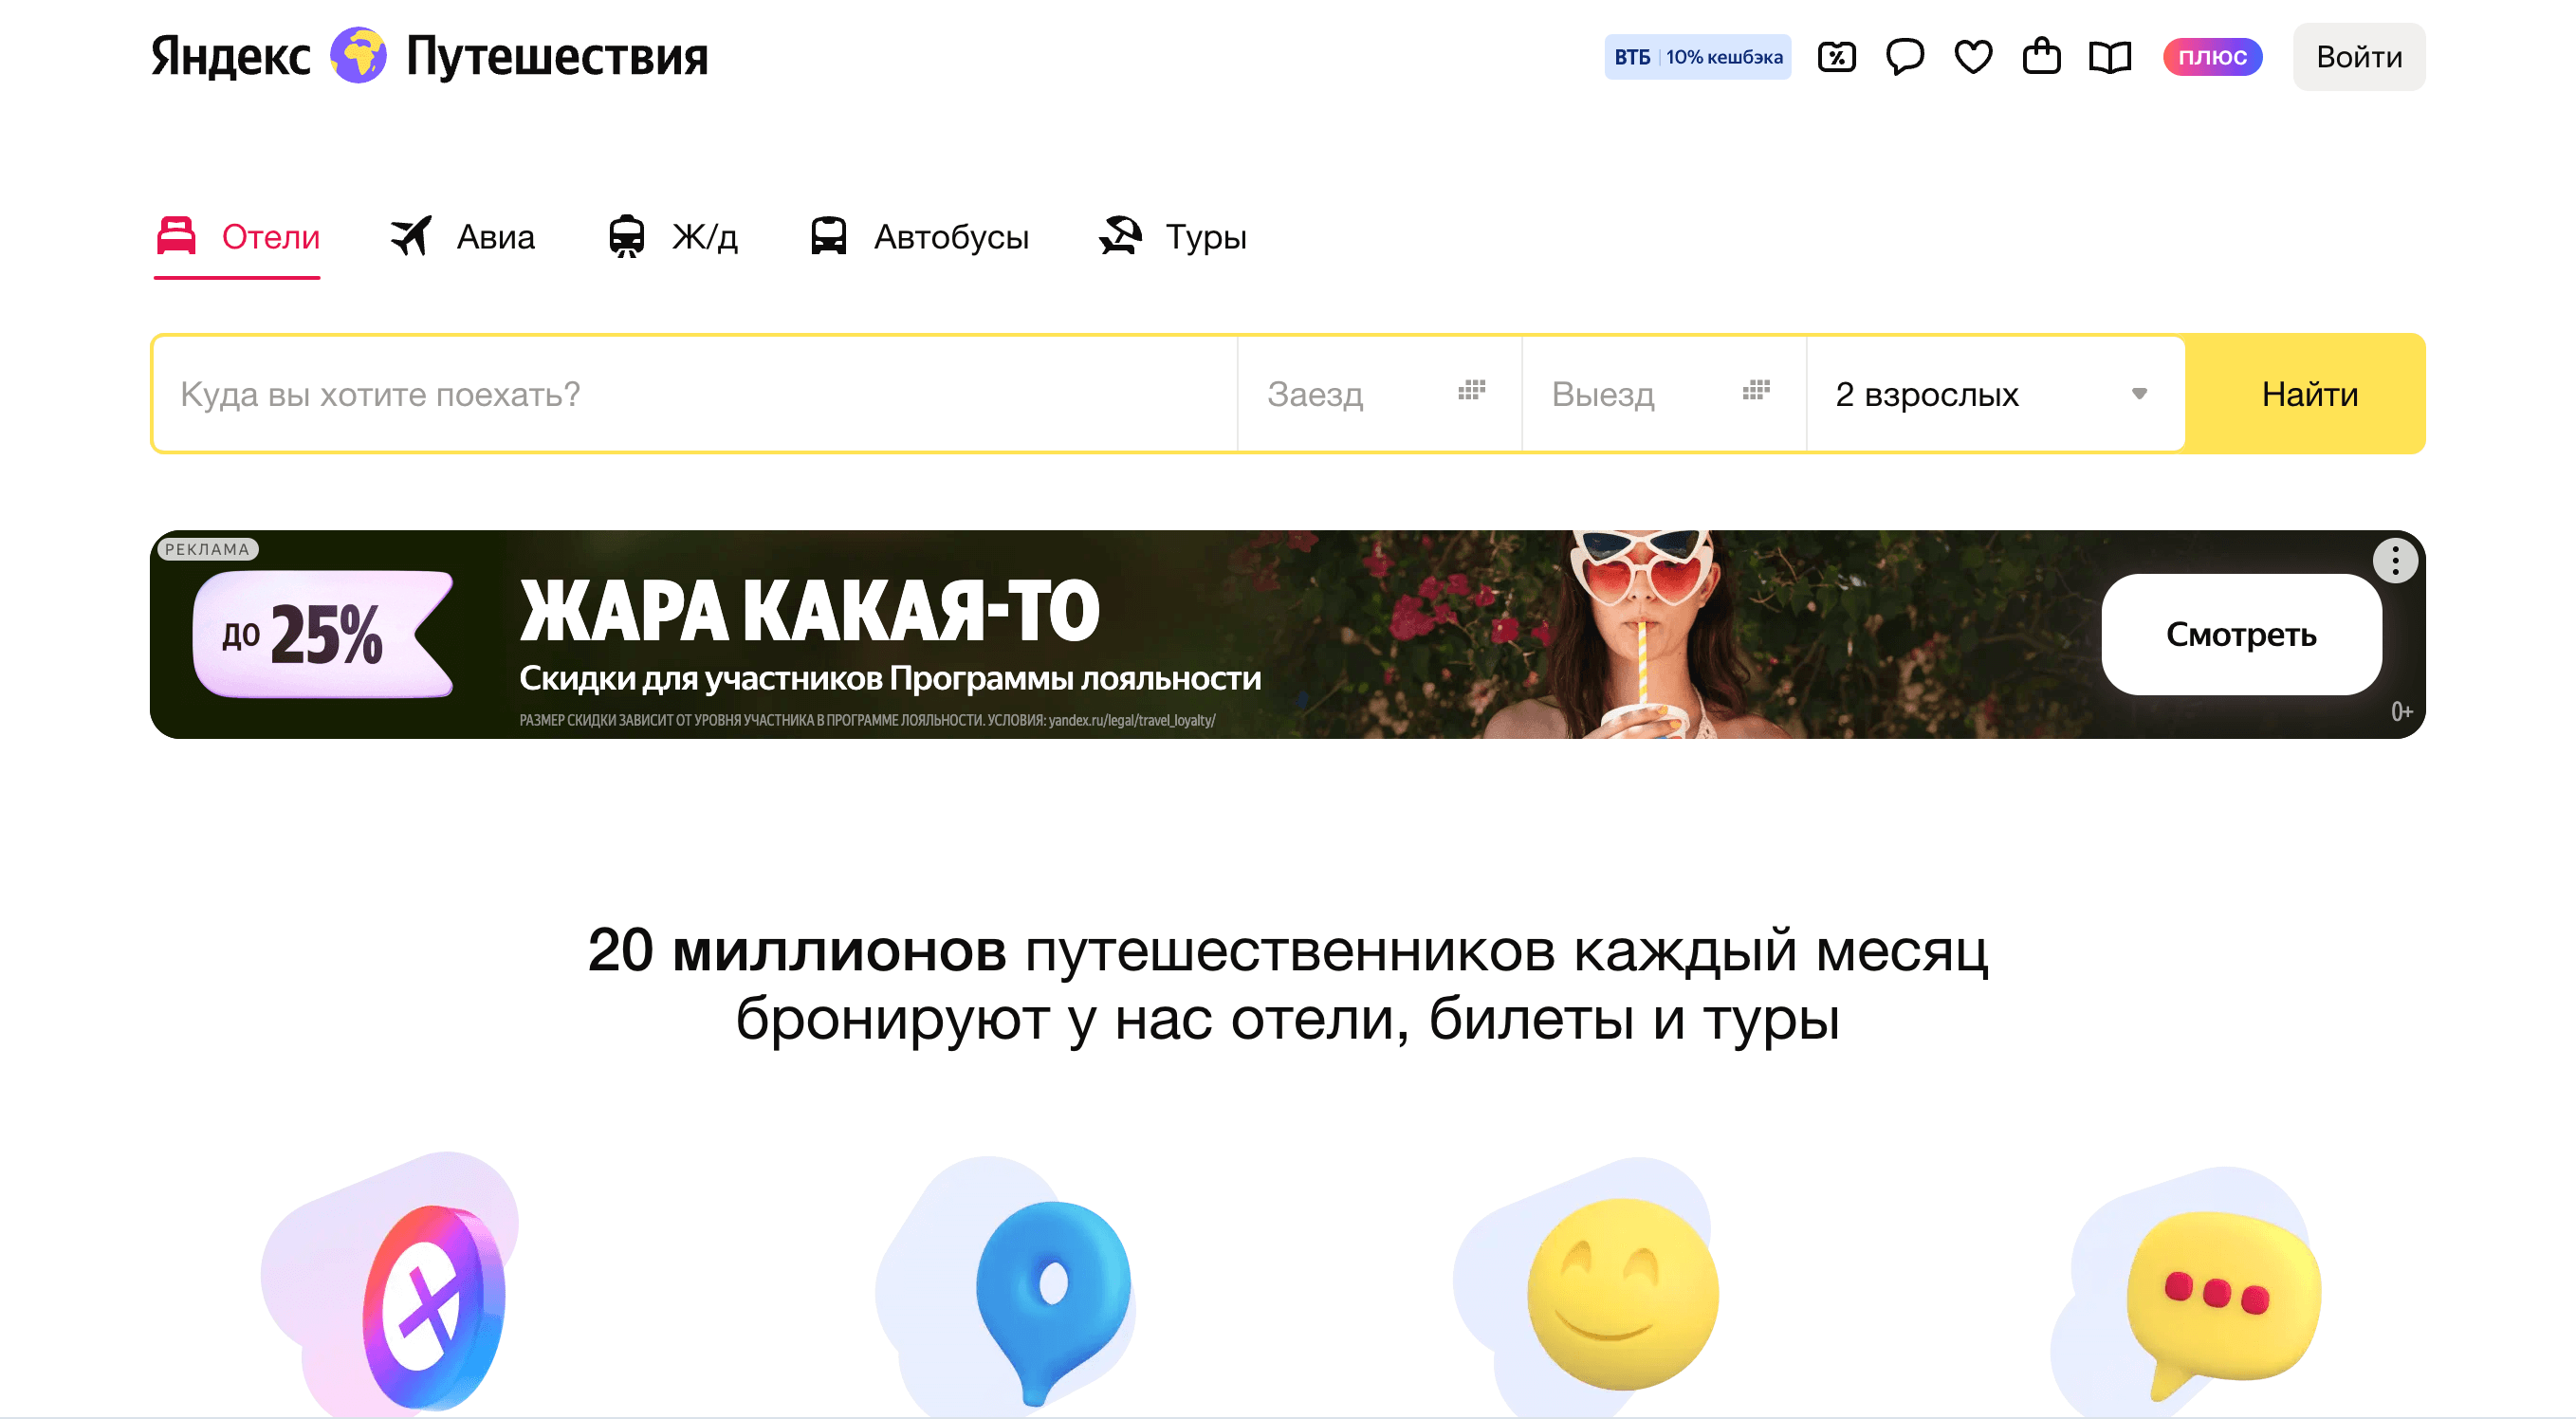The width and height of the screenshot is (2576, 1419).
Task: Open the Путешествия home link
Action: [x=557, y=57]
